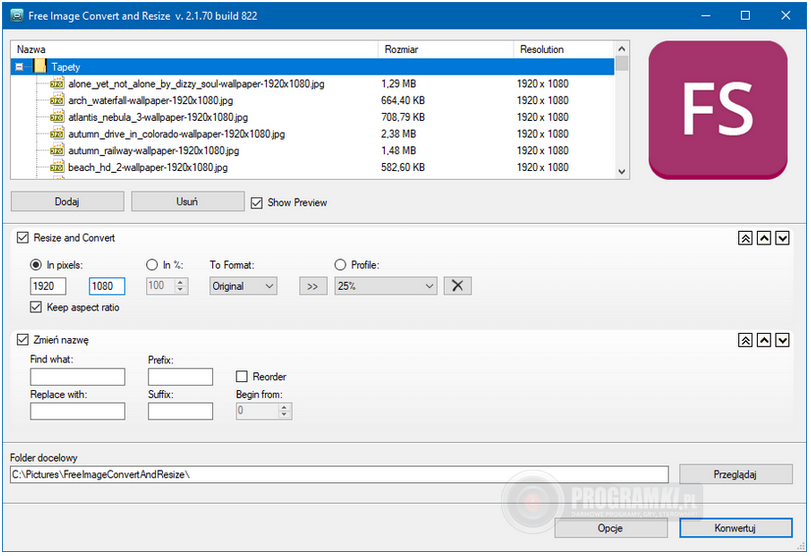Select the Tapety folder row
This screenshot has height=556, width=811.
[312, 67]
